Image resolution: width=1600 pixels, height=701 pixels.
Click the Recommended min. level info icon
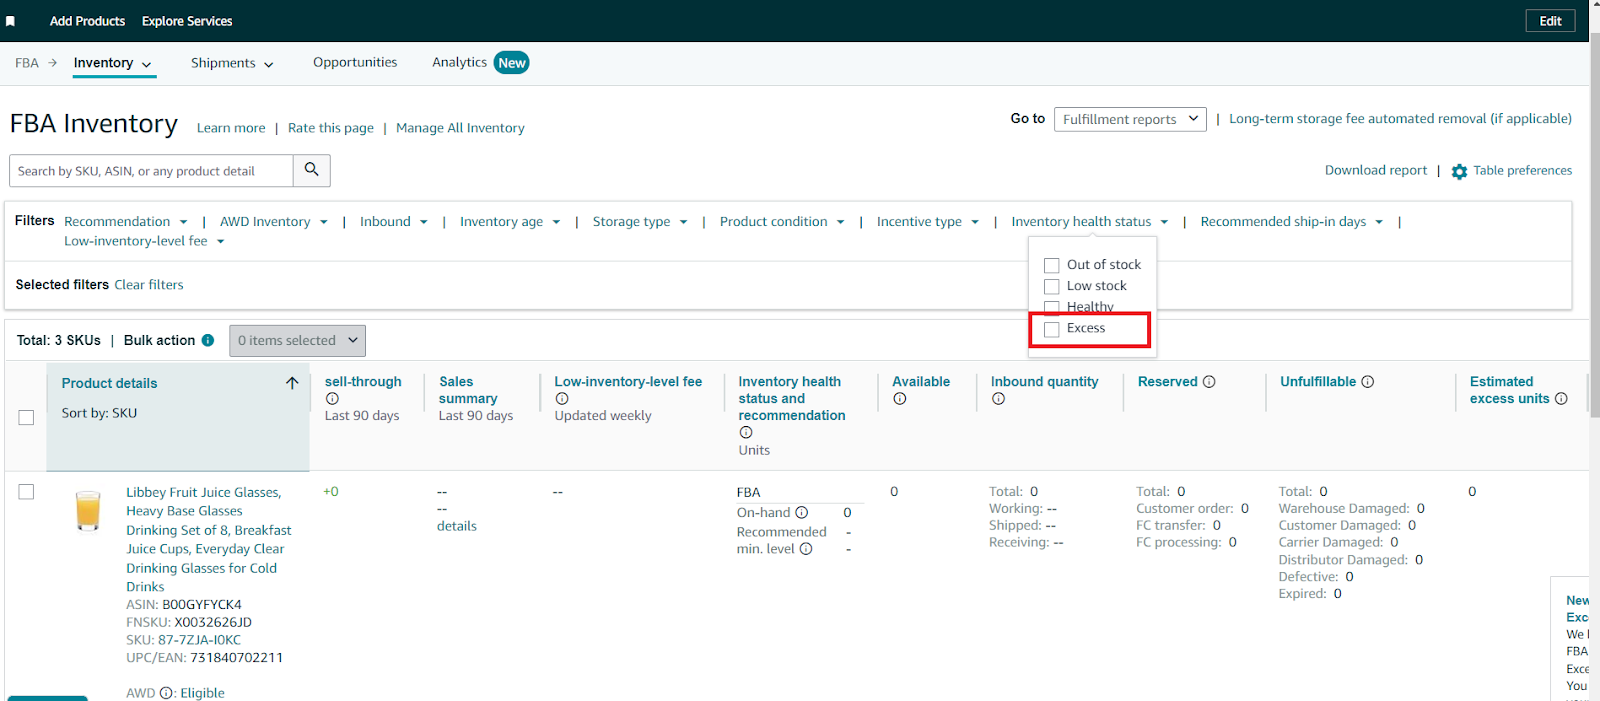point(806,549)
